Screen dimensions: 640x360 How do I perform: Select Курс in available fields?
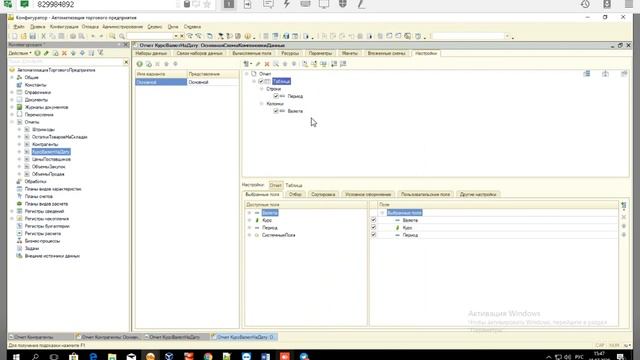click(x=267, y=220)
